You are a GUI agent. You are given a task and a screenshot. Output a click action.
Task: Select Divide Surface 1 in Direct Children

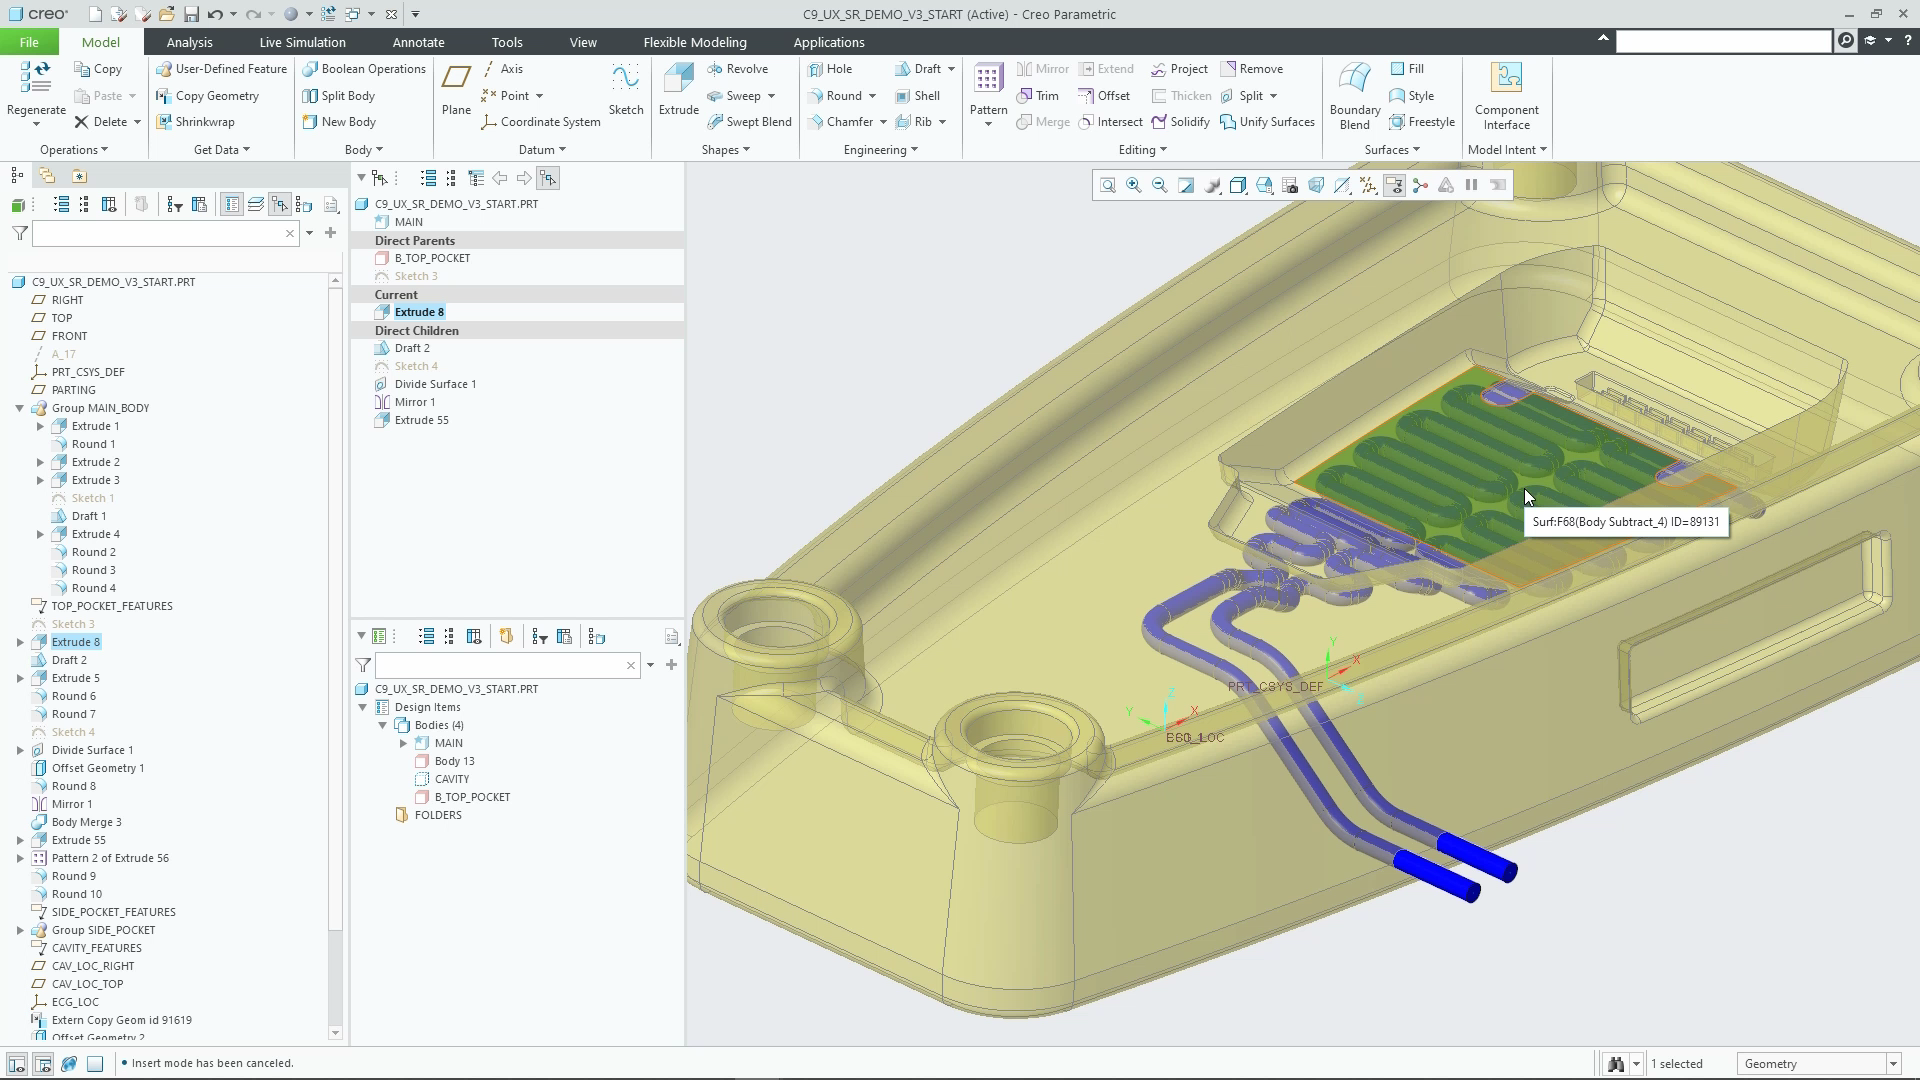pos(435,384)
